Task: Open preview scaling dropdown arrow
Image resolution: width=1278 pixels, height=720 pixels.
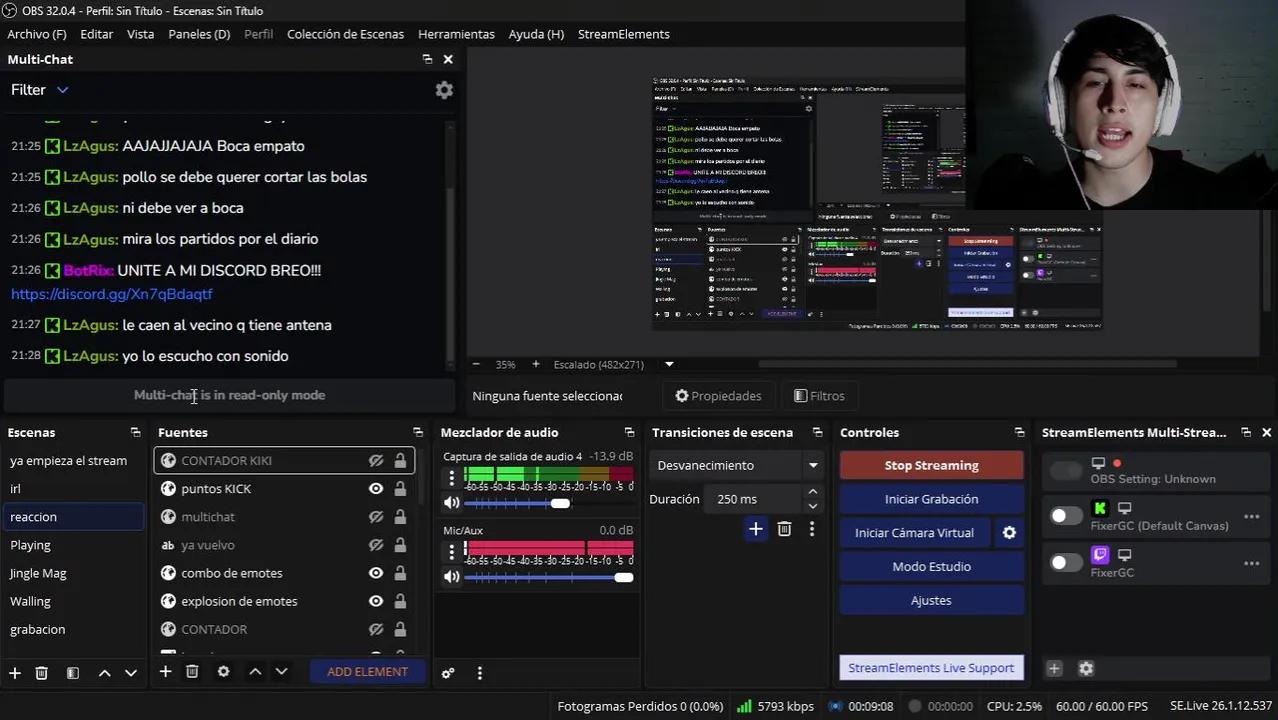Action: pyautogui.click(x=669, y=364)
